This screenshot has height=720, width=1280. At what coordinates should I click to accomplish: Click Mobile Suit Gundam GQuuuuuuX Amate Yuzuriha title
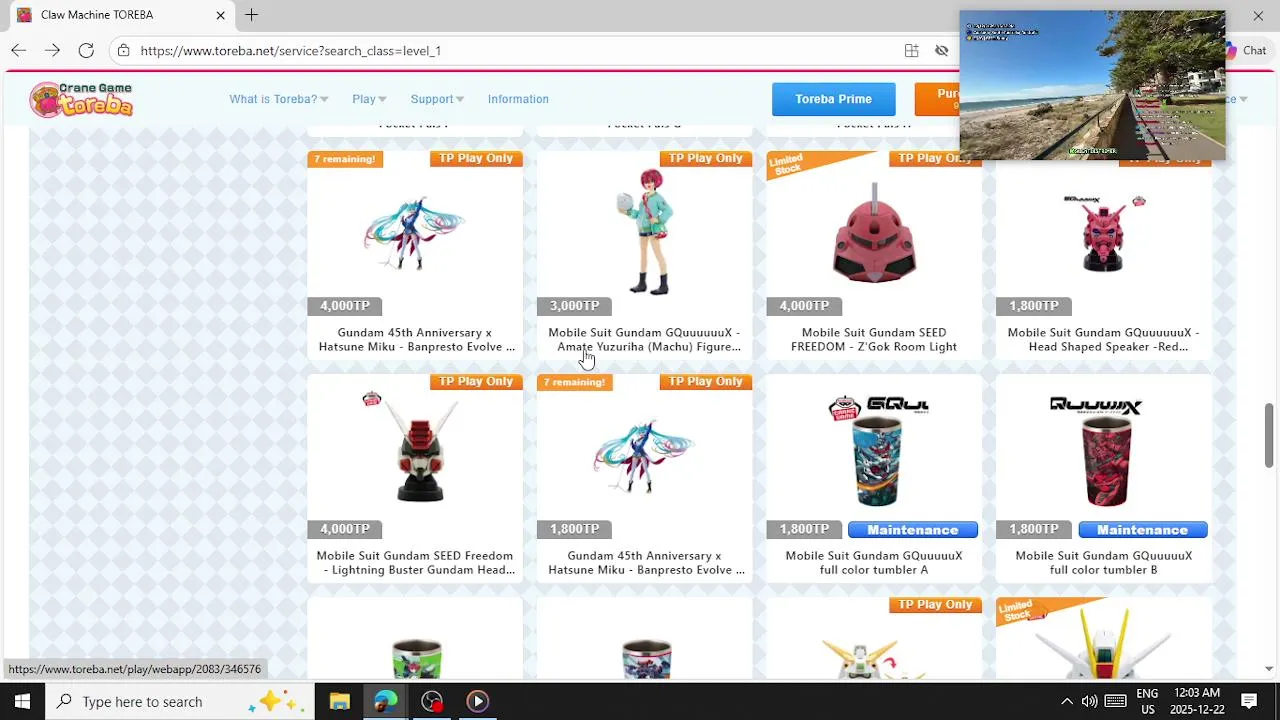(x=645, y=340)
